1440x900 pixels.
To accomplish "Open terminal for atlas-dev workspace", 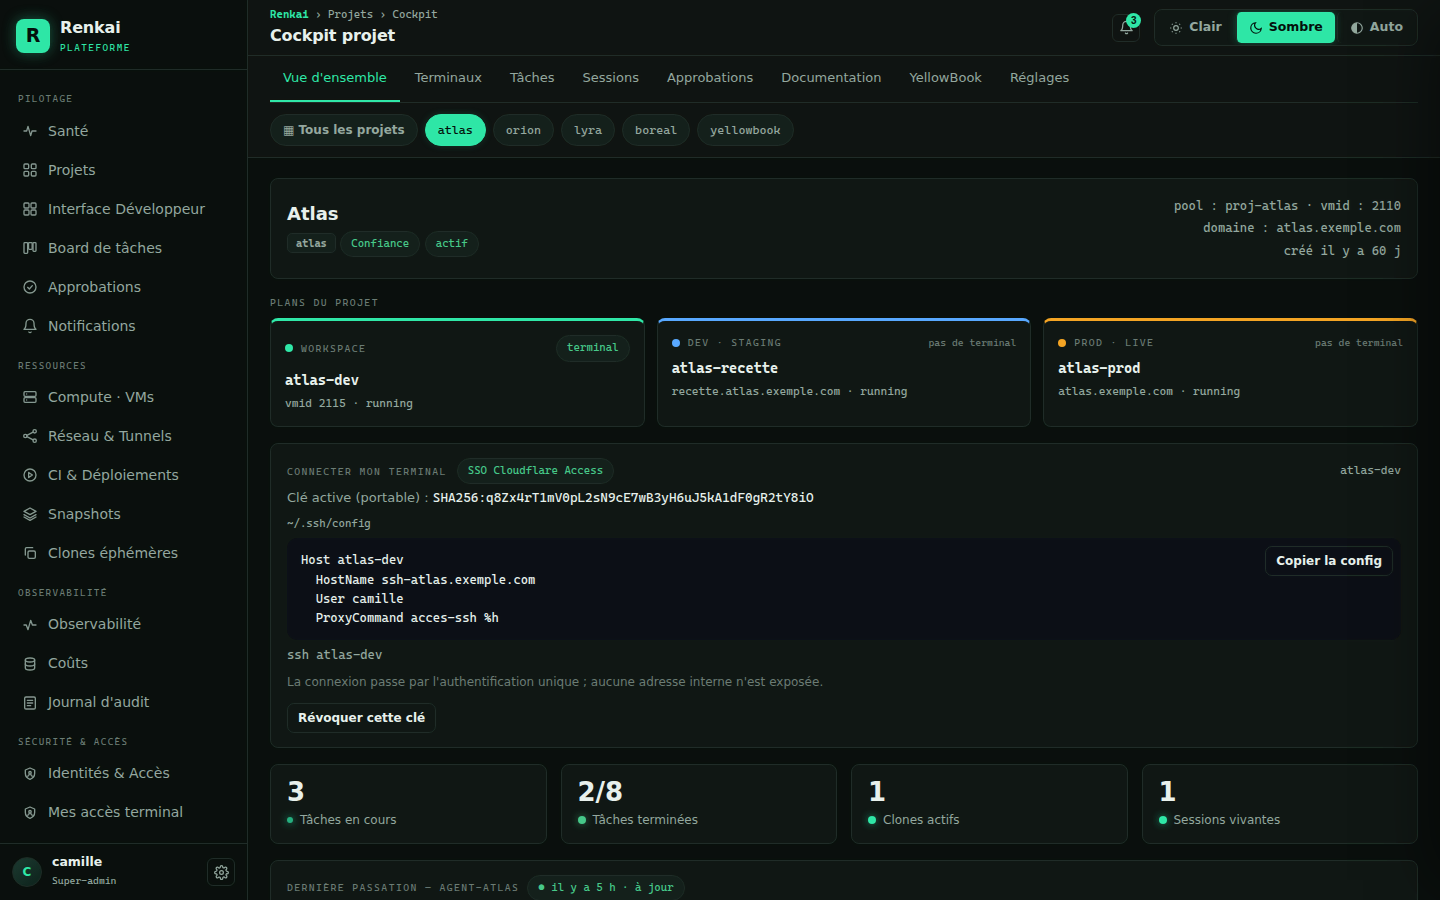I will pos(592,348).
